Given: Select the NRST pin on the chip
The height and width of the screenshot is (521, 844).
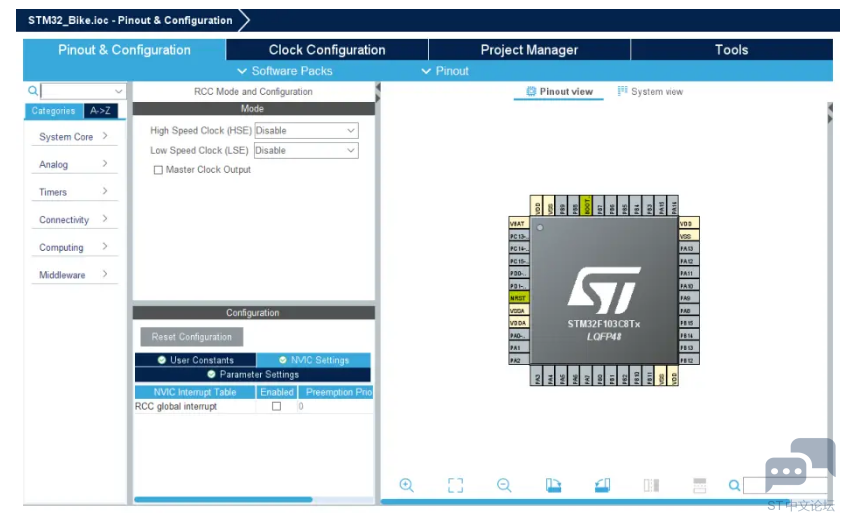Looking at the screenshot, I should coord(519,298).
